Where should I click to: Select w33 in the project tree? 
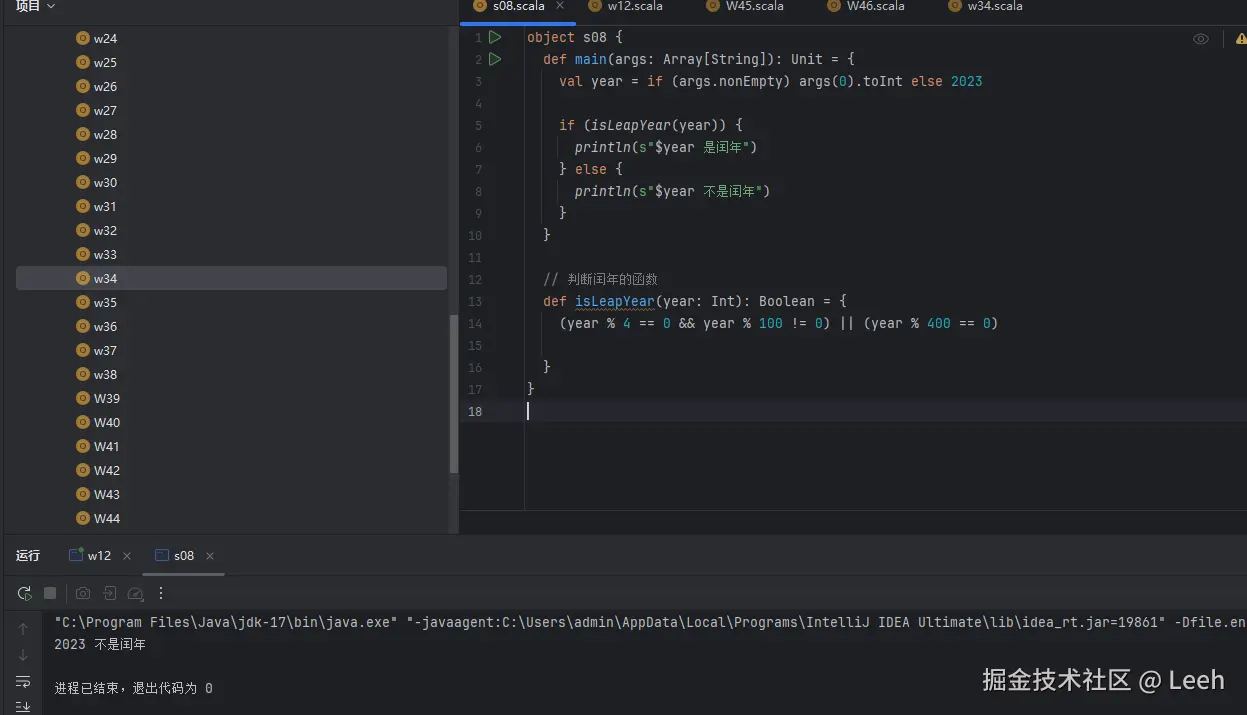coord(231,254)
